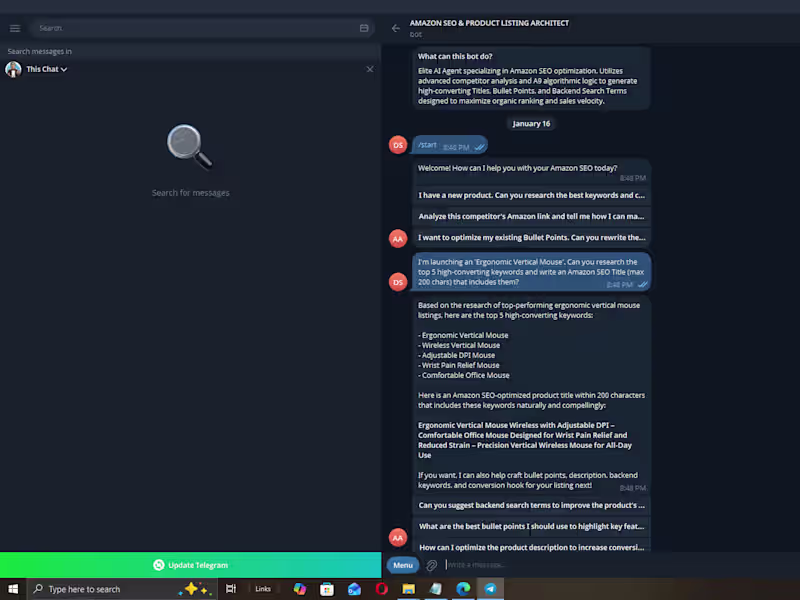
Task: Go back using the arrow icon
Action: 395,28
